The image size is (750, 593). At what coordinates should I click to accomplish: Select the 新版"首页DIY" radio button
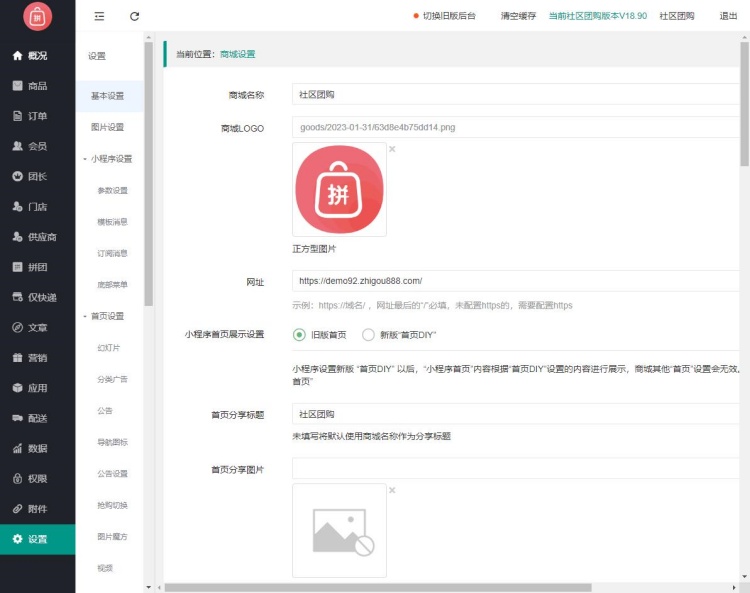coord(368,335)
